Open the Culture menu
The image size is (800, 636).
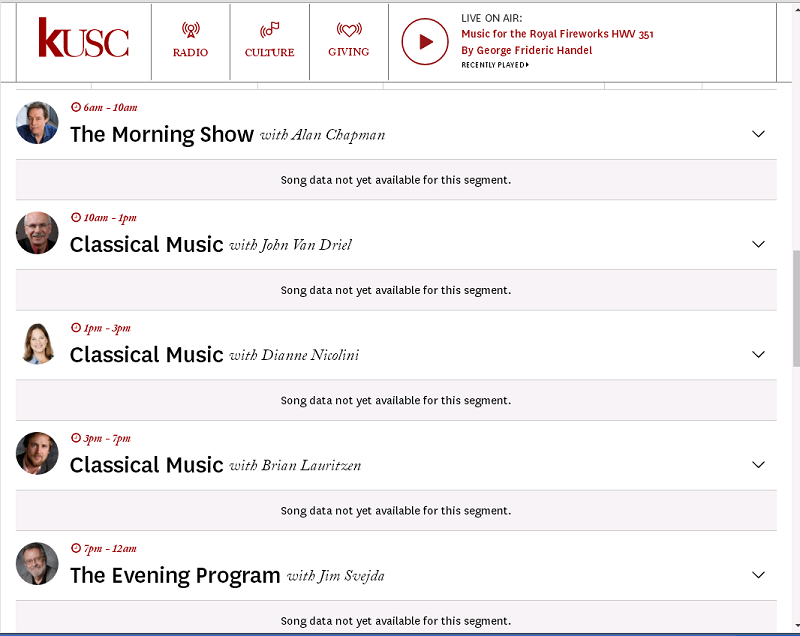point(269,40)
